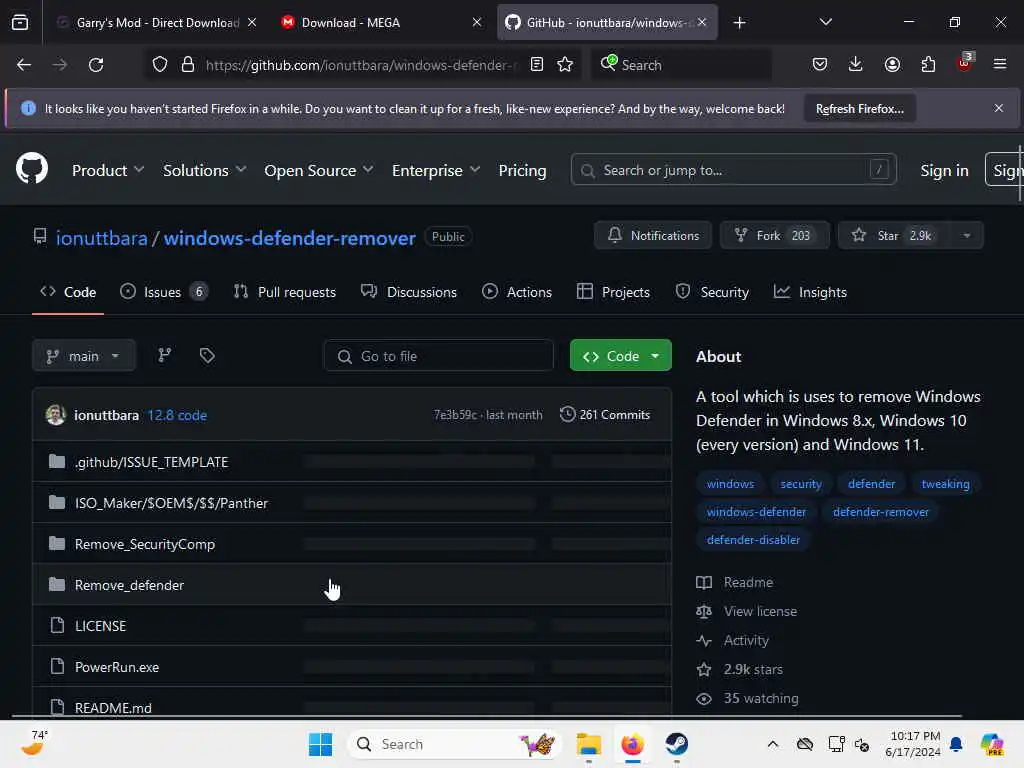Star the repository with Star button

coord(893,235)
